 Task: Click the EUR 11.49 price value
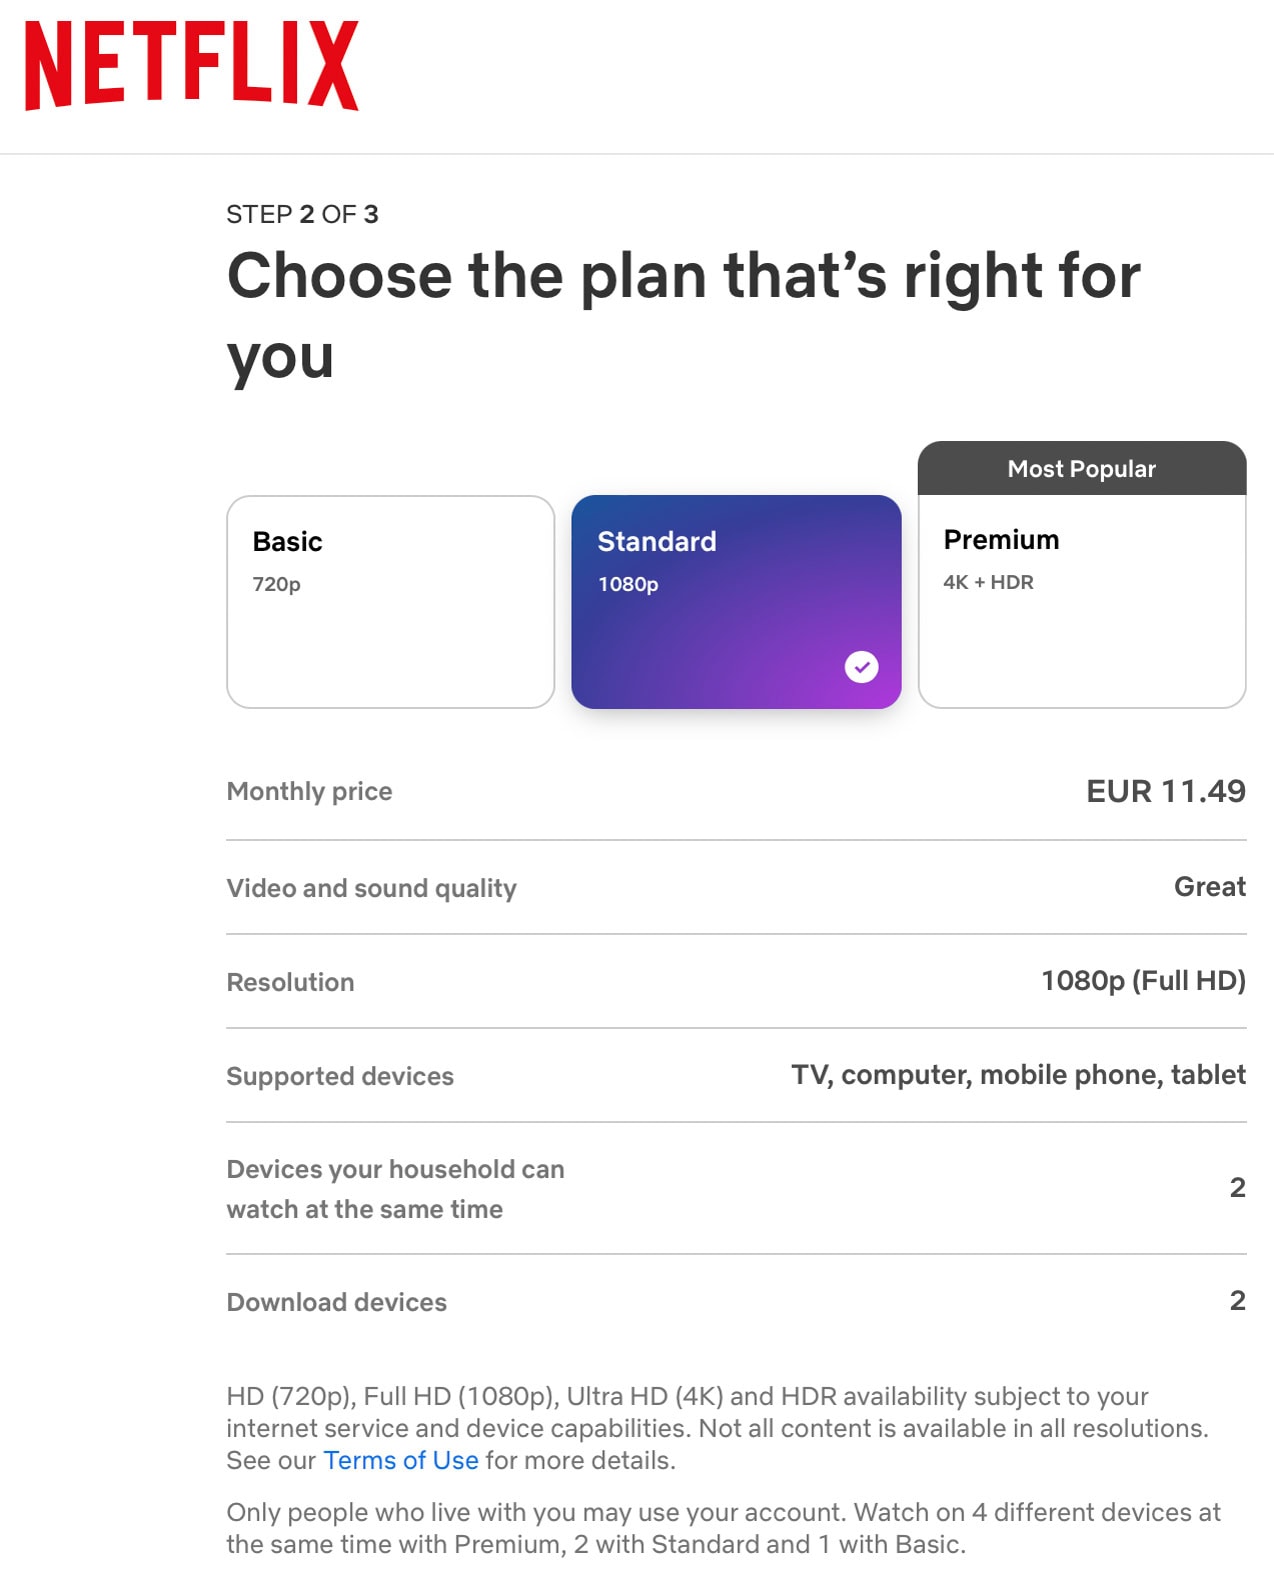pyautogui.click(x=1166, y=791)
